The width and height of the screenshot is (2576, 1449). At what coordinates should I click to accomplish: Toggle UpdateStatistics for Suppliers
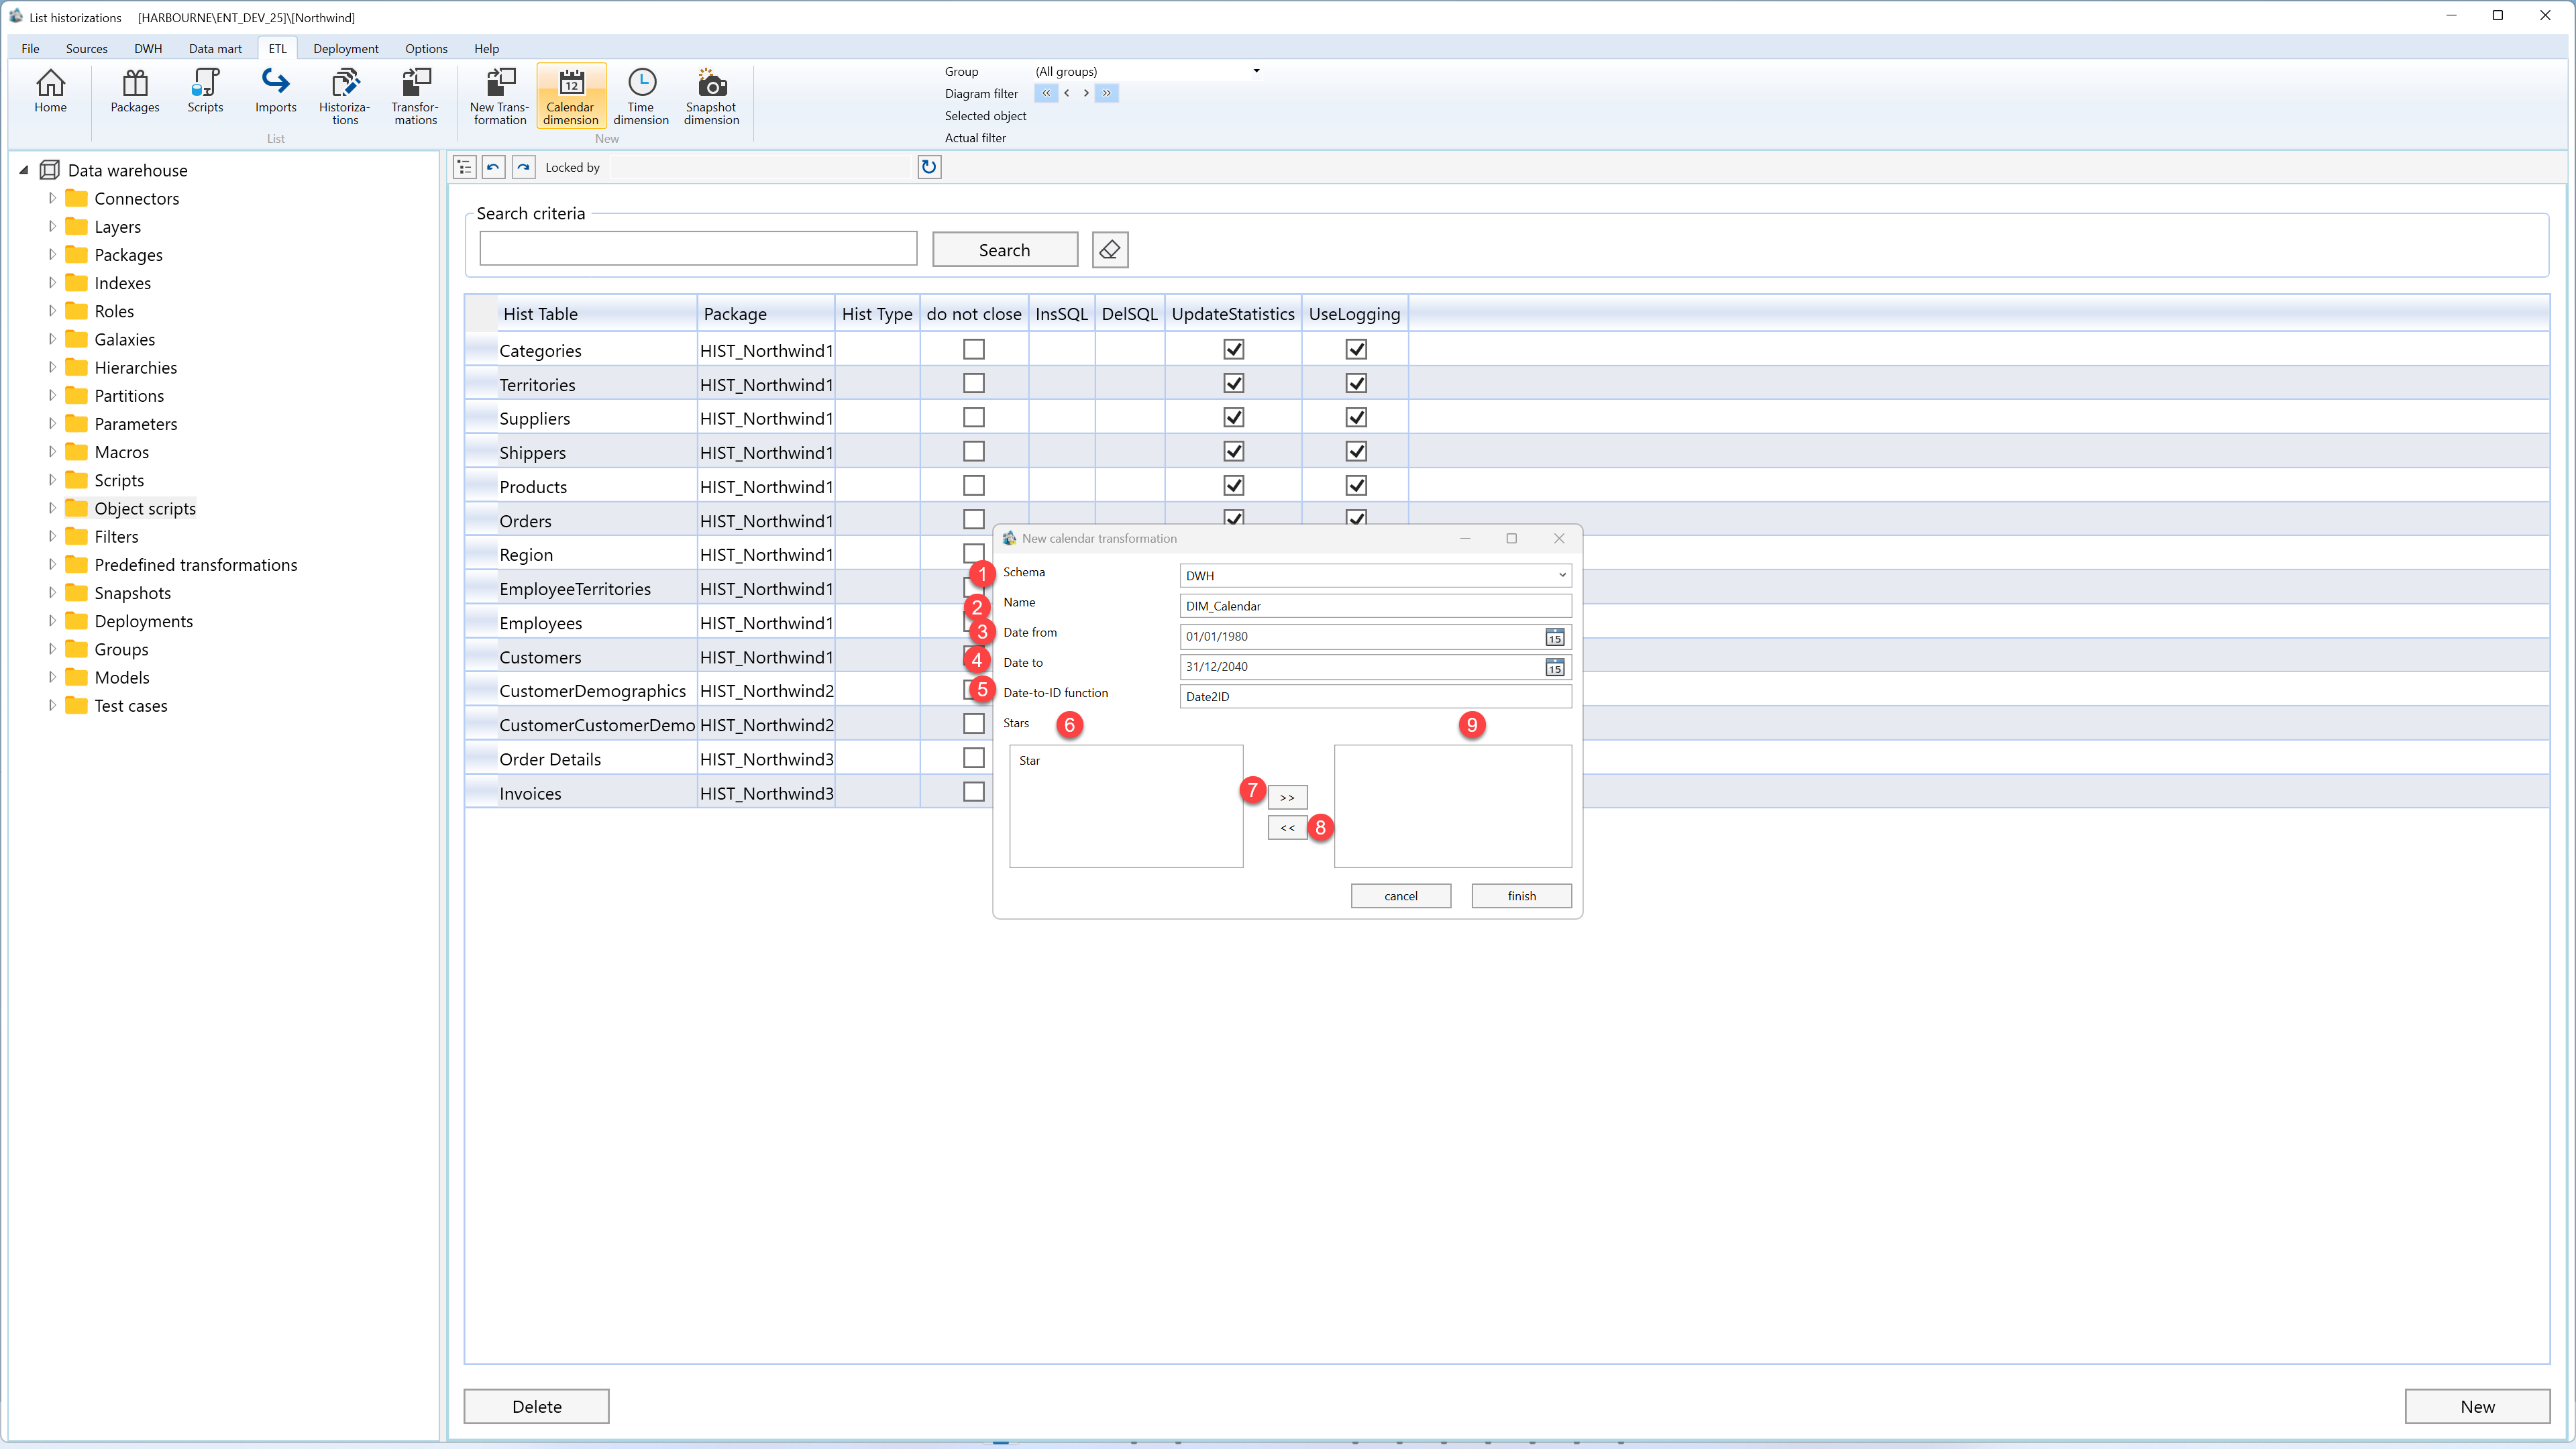pyautogui.click(x=1234, y=417)
